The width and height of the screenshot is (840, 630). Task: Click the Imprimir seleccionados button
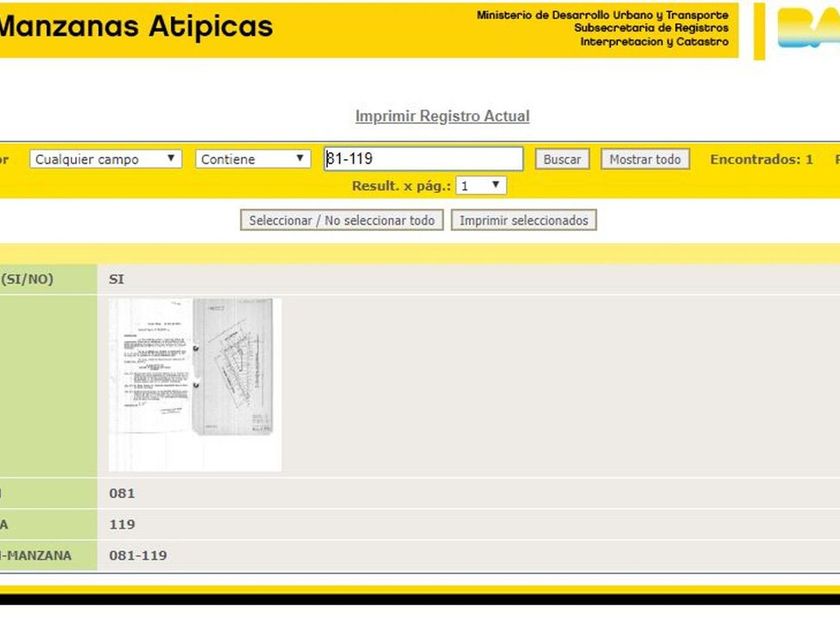pyautogui.click(x=524, y=220)
